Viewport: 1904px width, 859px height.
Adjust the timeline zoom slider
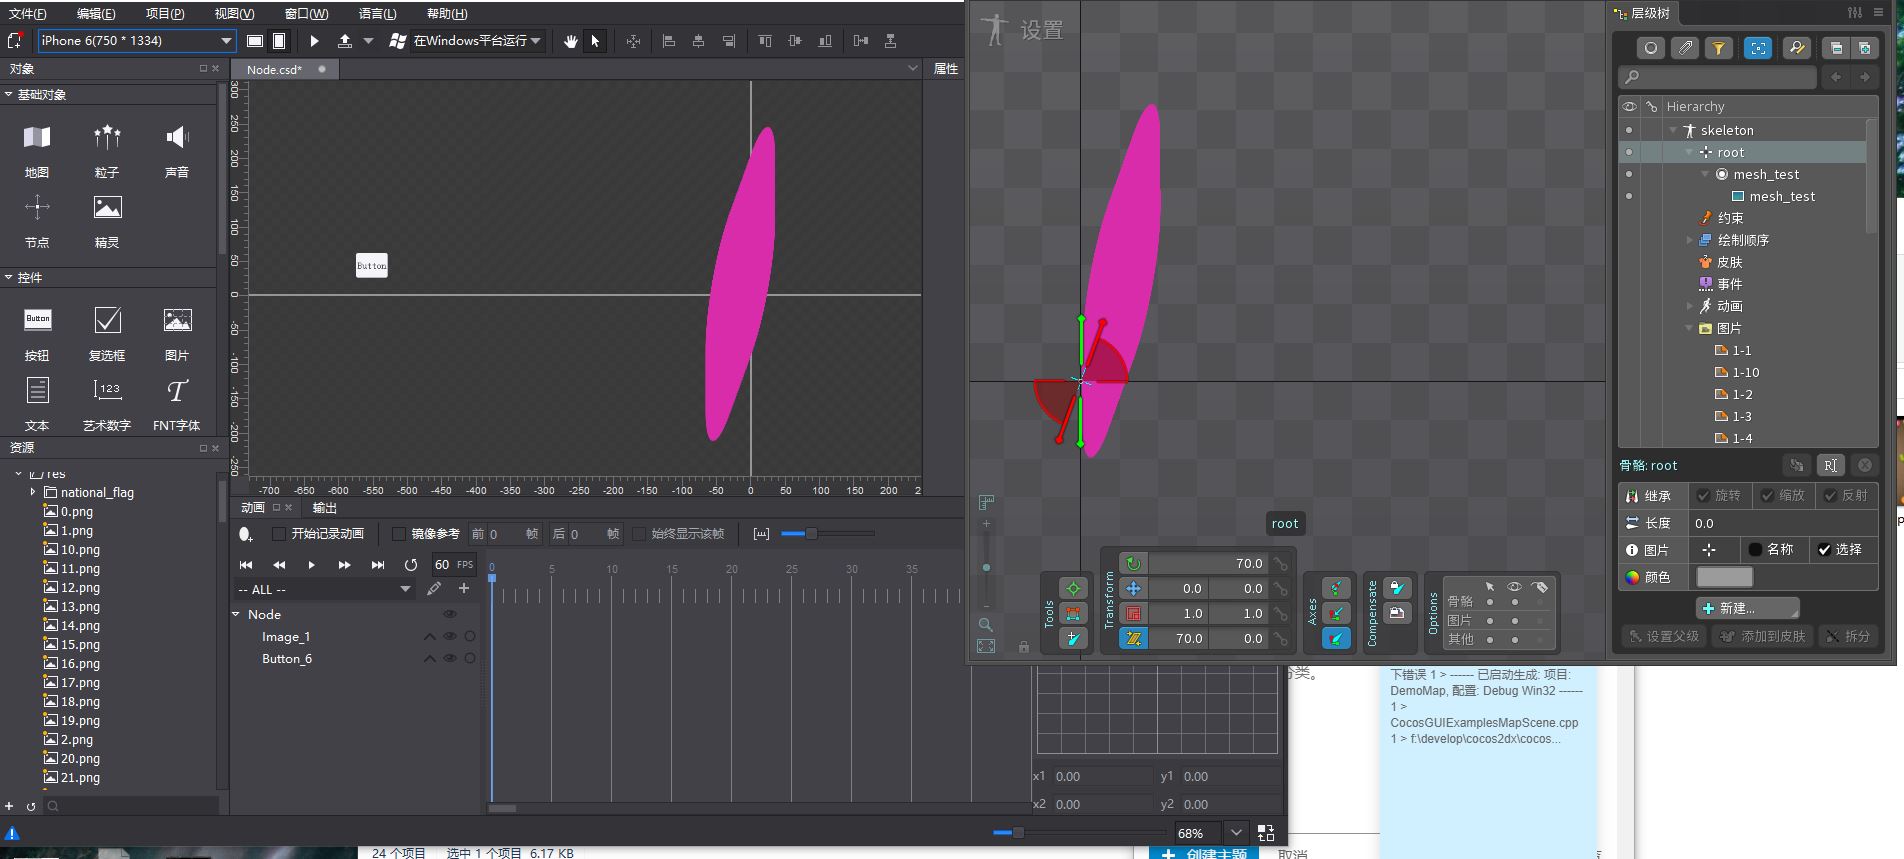click(x=828, y=534)
